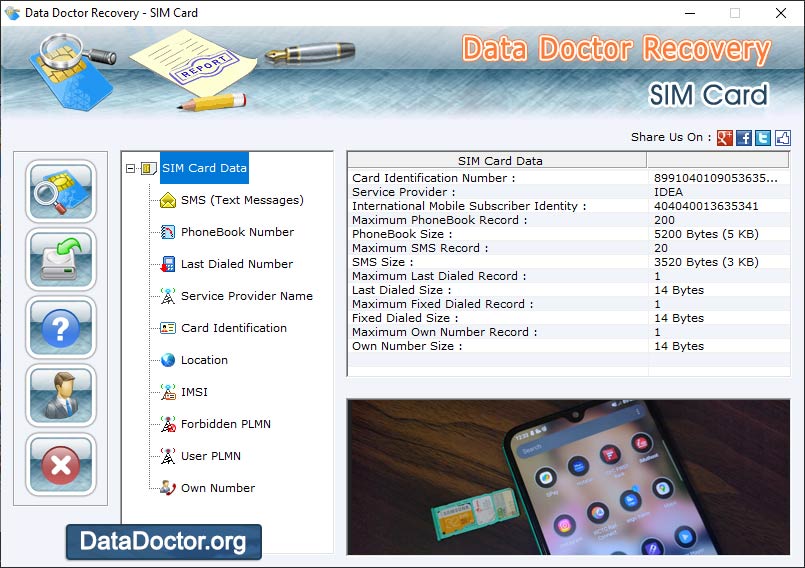Click the IDEA service provider value
The image size is (805, 568).
[x=668, y=192]
